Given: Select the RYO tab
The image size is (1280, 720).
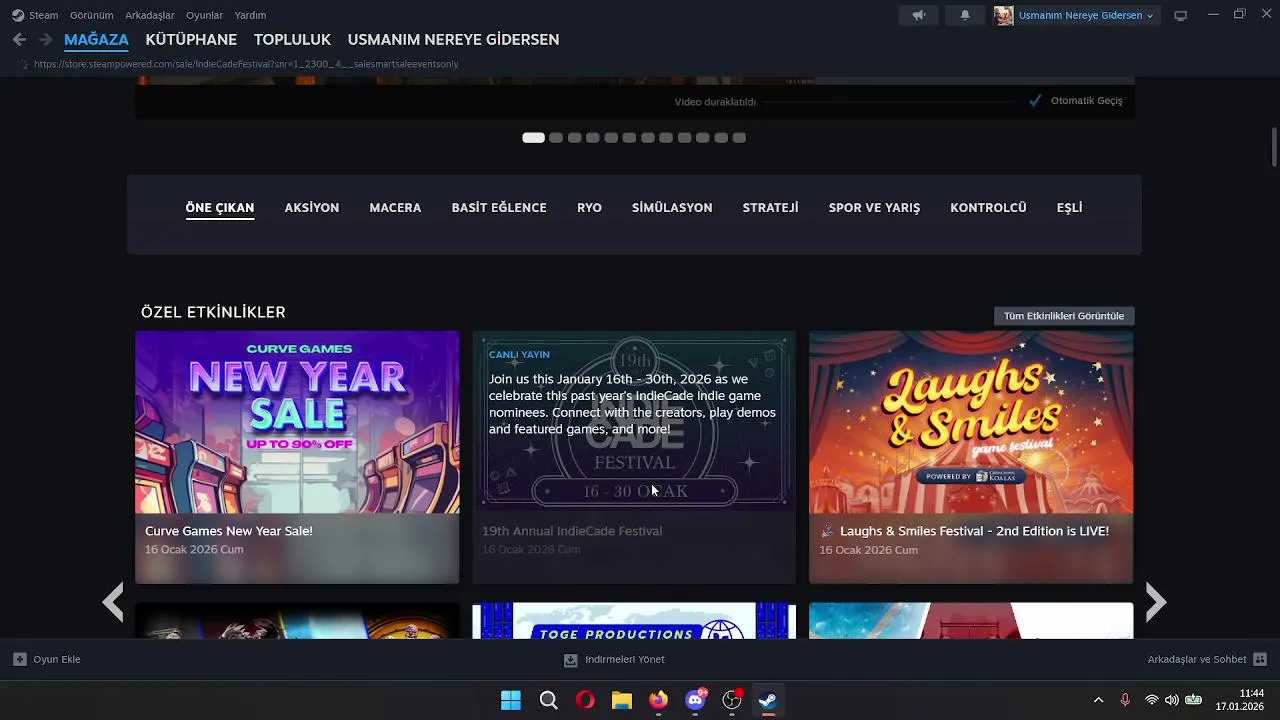Looking at the screenshot, I should (x=589, y=207).
